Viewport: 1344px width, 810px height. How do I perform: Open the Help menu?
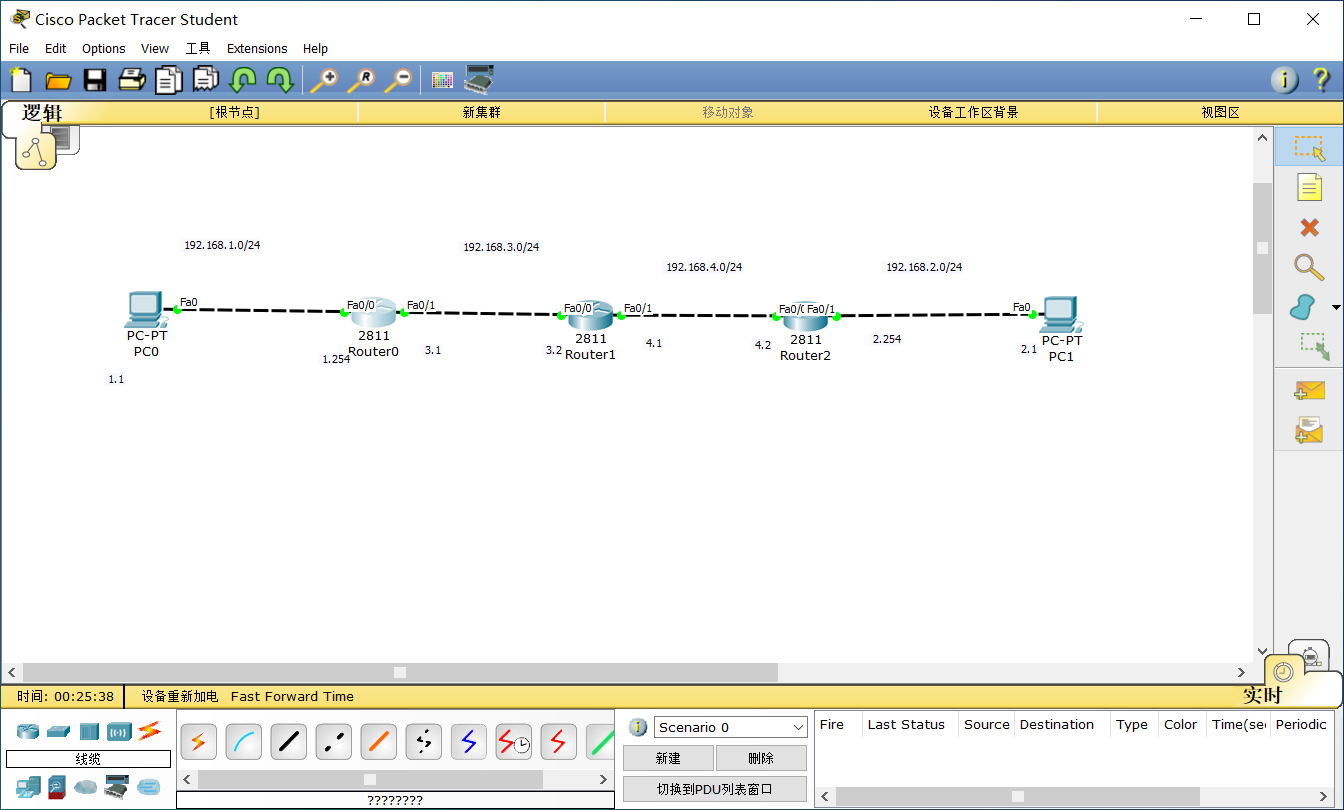(x=315, y=48)
